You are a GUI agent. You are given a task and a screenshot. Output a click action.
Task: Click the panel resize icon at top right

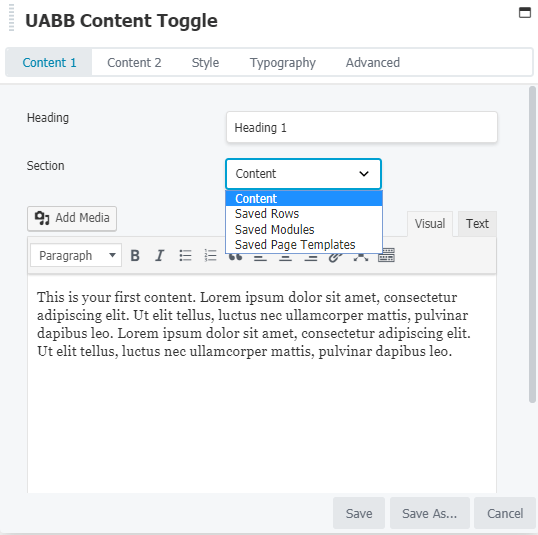point(525,13)
